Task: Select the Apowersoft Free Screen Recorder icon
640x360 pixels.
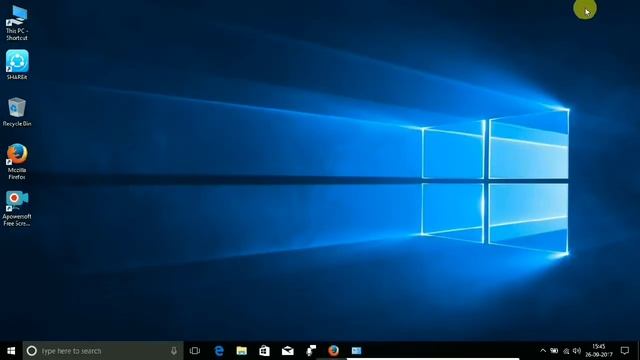Action: pos(17,208)
